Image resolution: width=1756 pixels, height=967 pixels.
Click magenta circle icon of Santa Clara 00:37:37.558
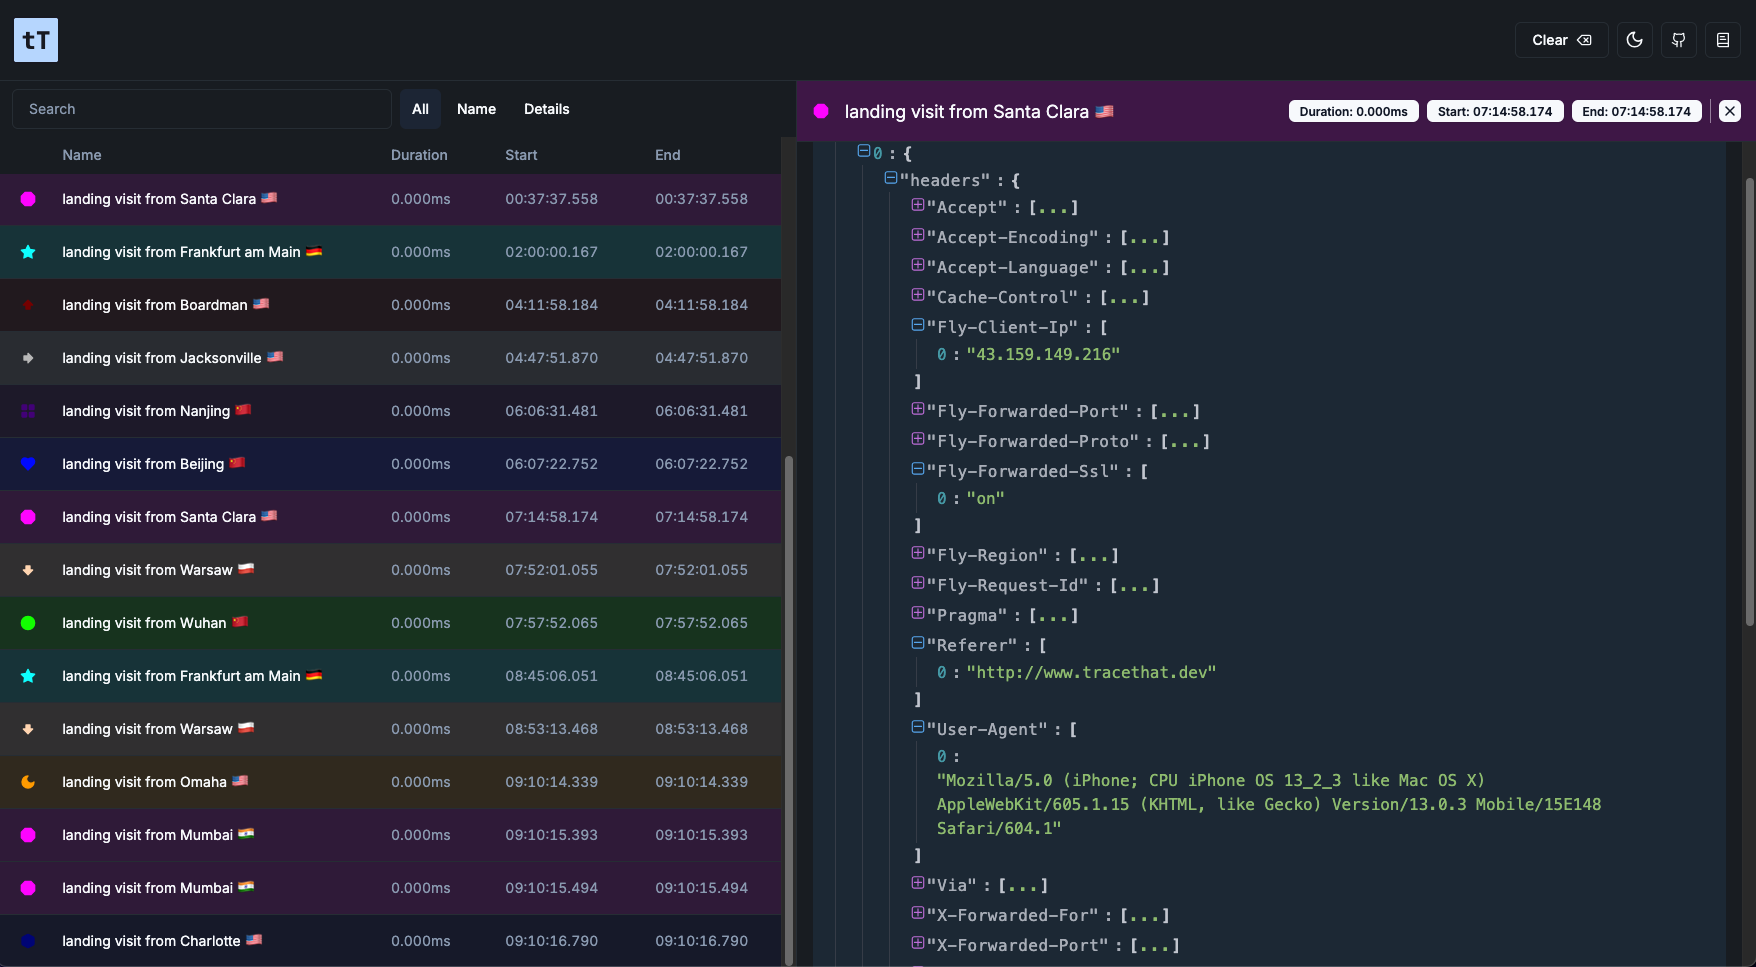28,199
